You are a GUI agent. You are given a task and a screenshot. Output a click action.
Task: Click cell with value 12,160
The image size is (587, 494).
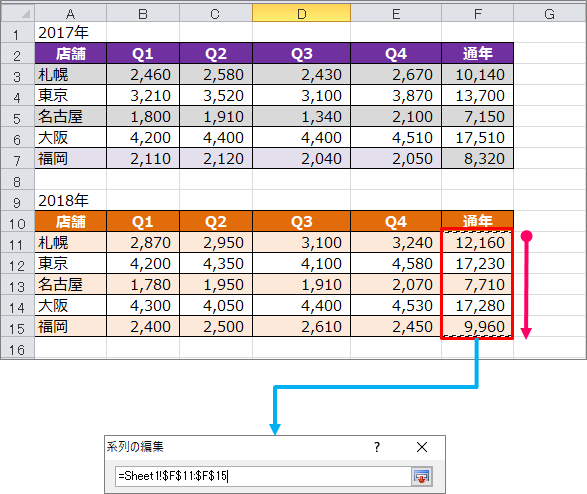click(x=478, y=242)
